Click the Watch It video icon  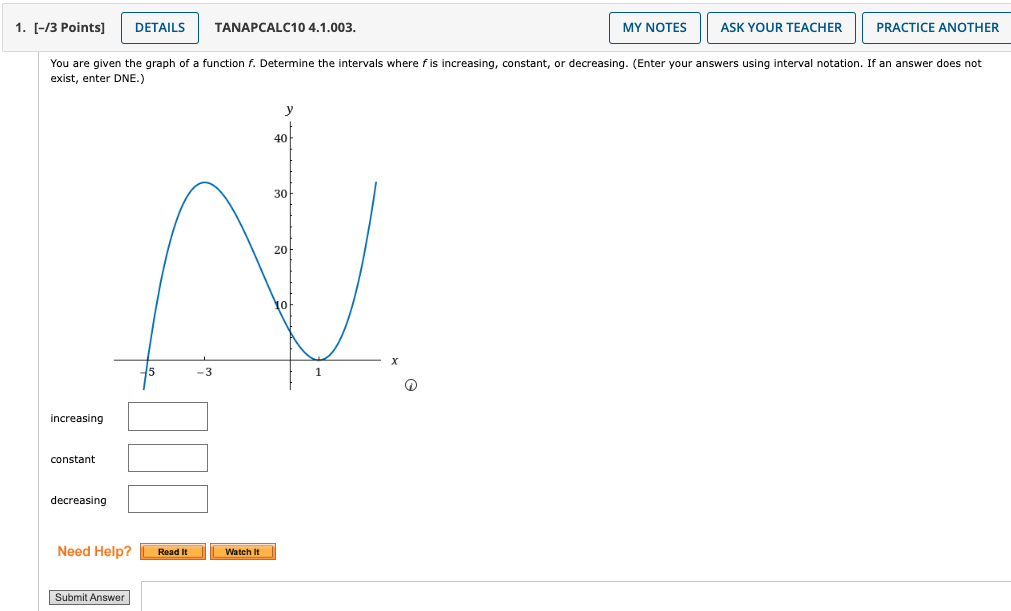pos(242,551)
